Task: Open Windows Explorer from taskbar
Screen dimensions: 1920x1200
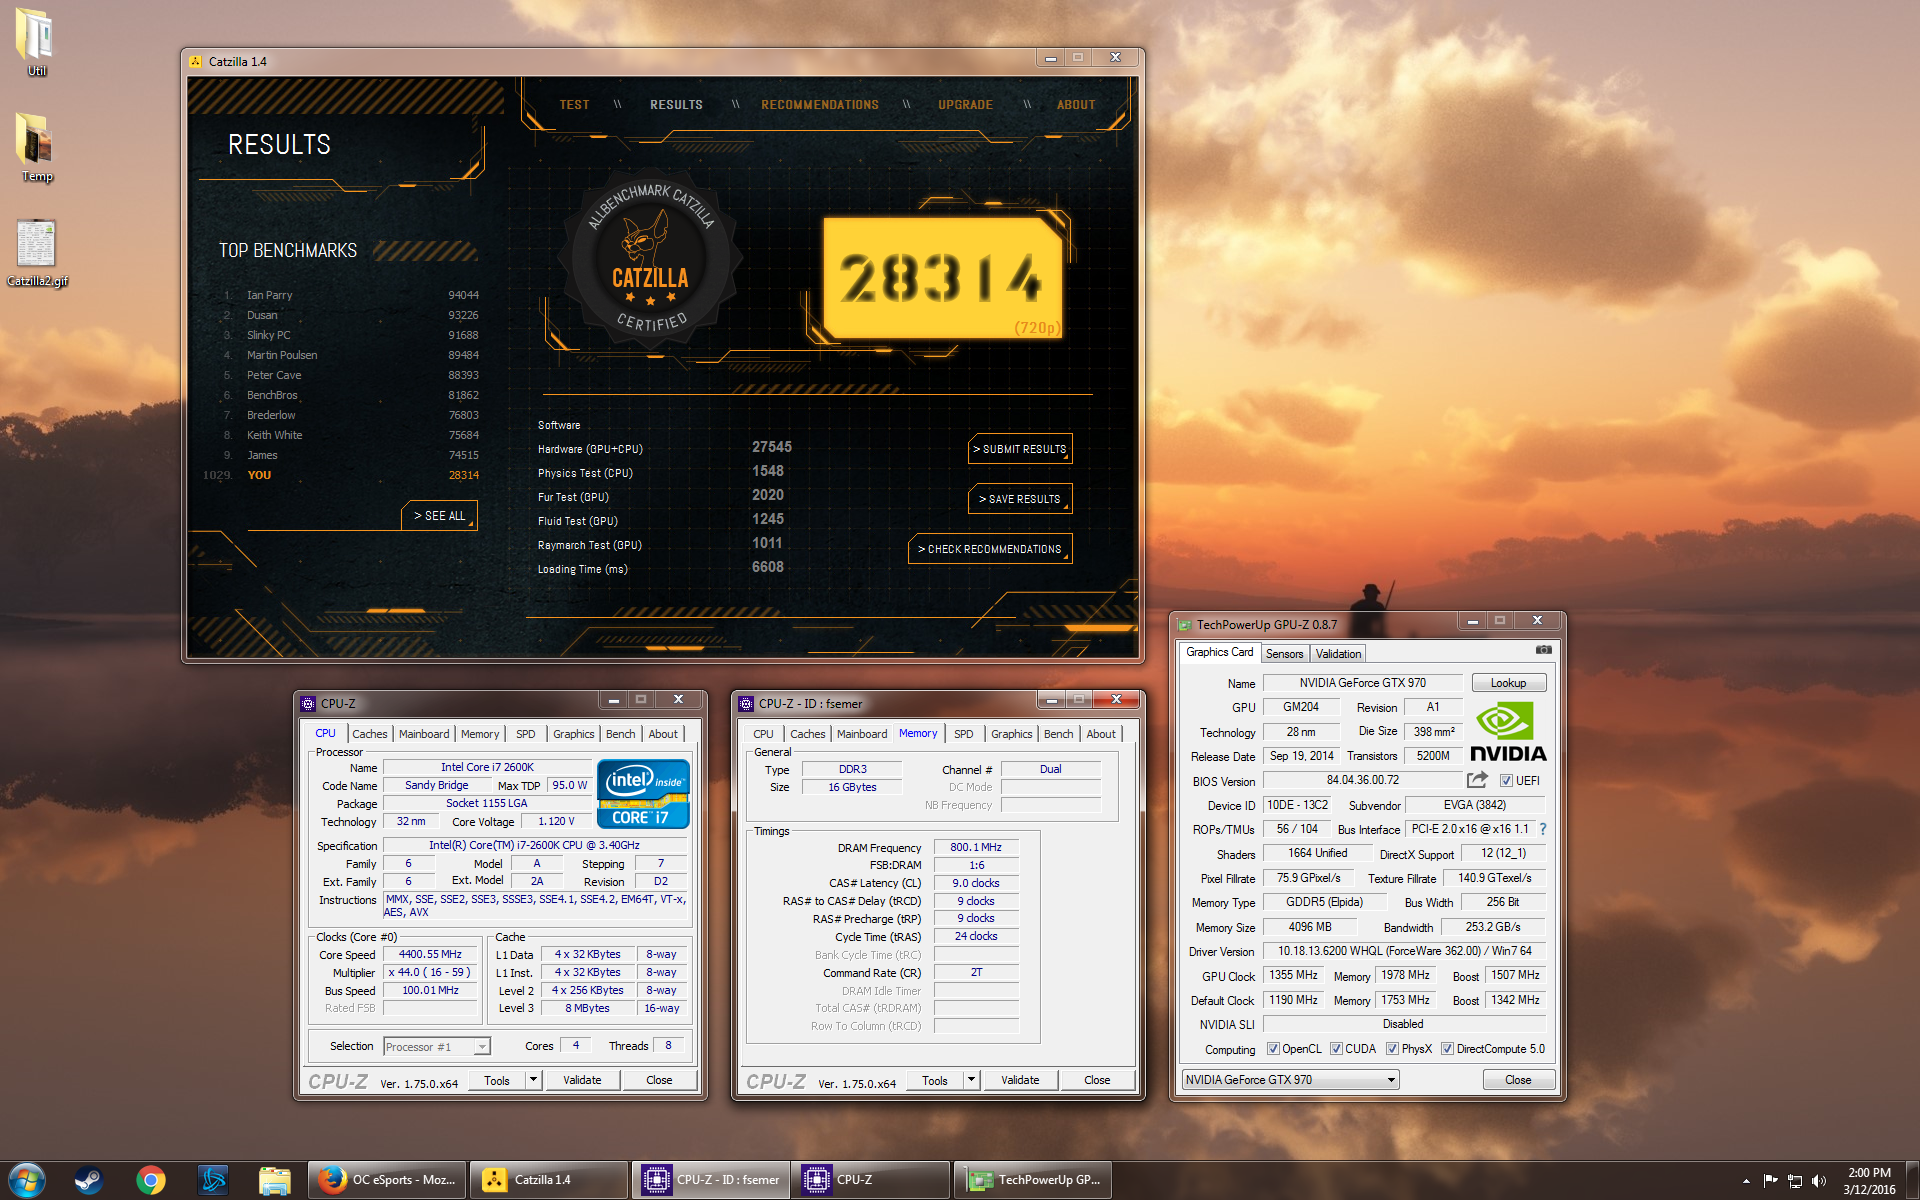Action: pyautogui.click(x=275, y=1180)
